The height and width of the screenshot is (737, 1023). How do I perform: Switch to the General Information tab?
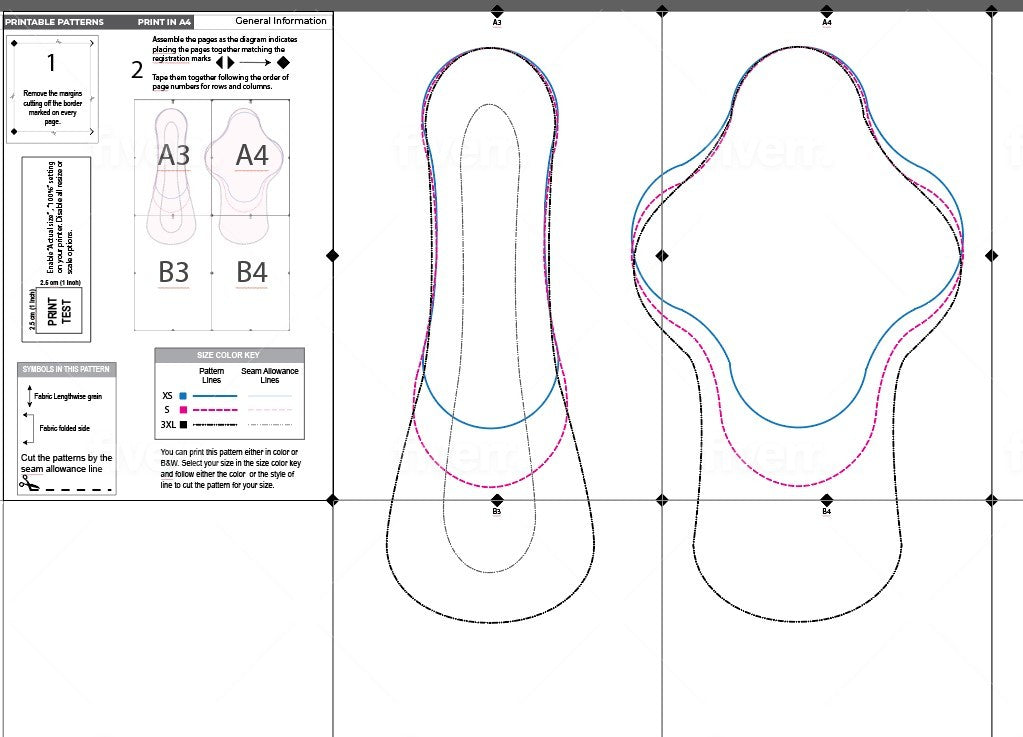point(281,20)
